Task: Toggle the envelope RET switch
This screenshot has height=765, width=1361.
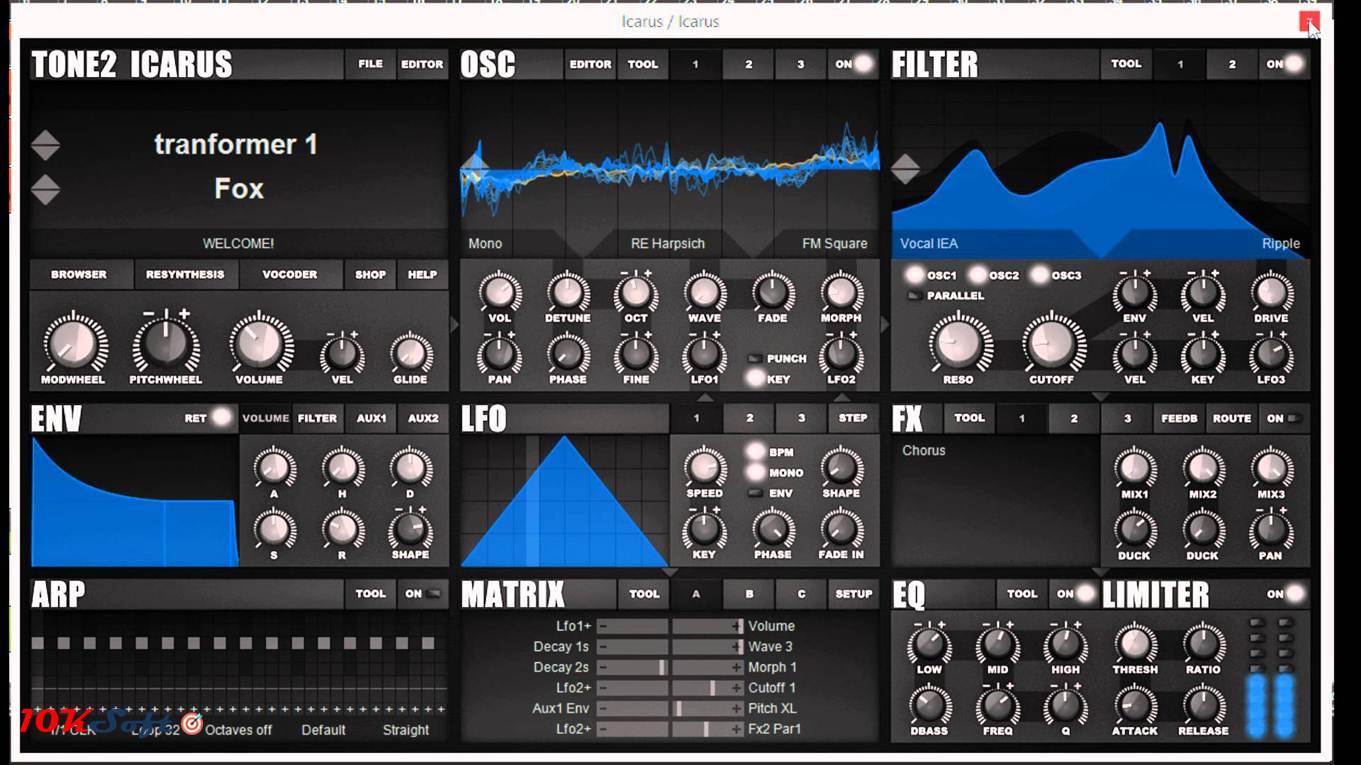Action: (x=207, y=418)
